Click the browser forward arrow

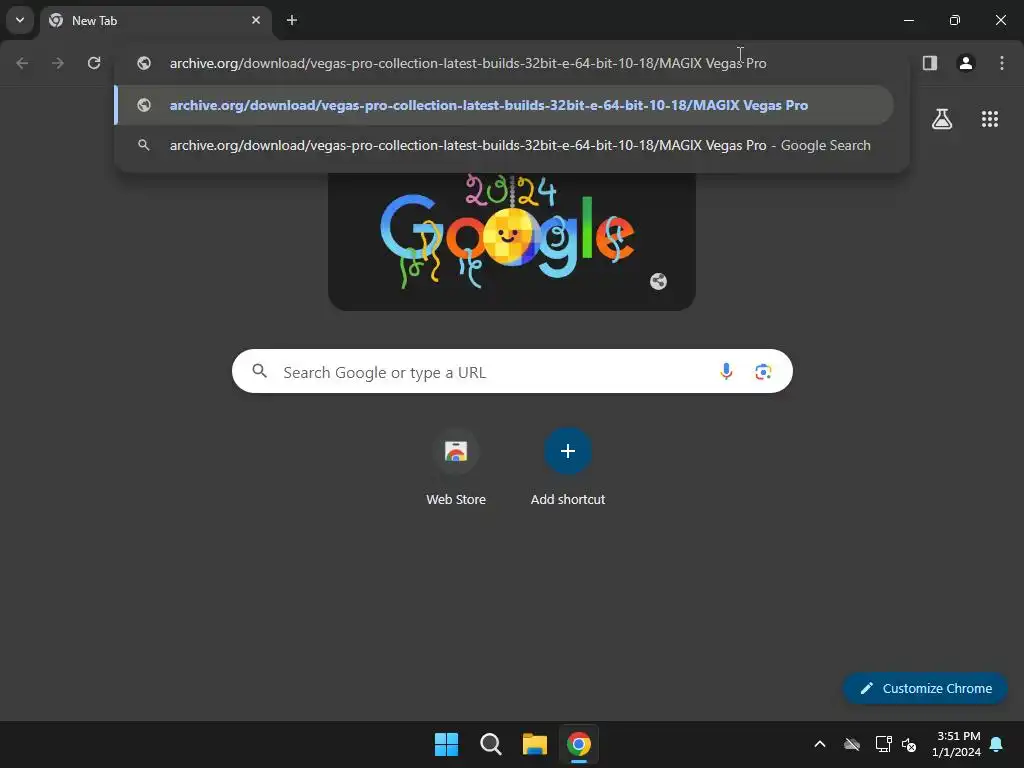[x=58, y=63]
